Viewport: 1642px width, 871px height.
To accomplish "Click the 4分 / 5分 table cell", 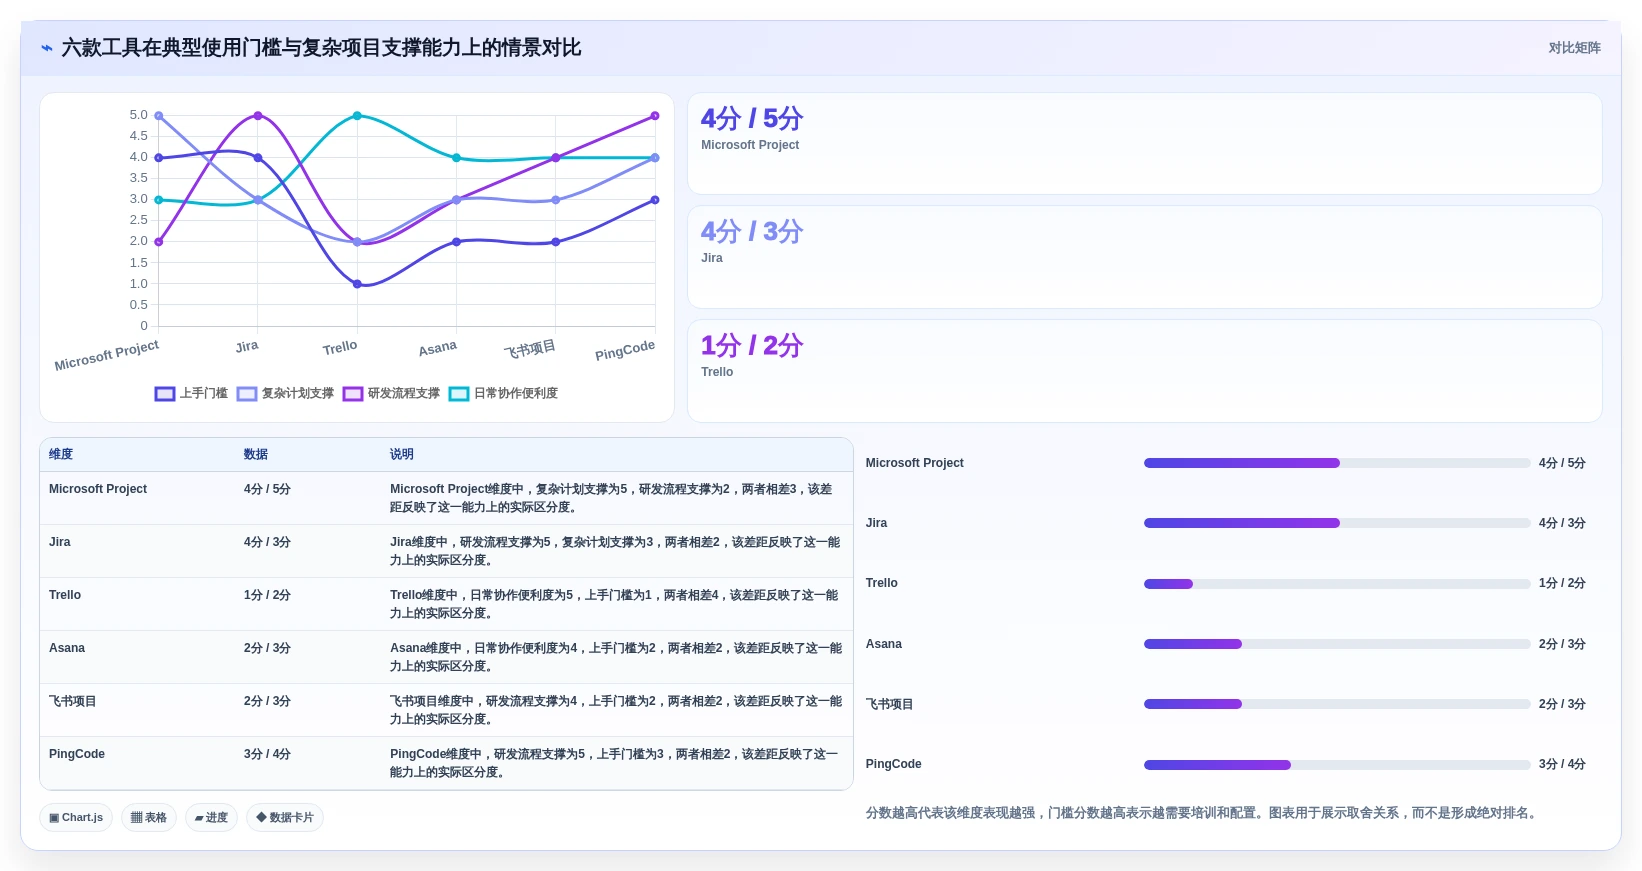I will click(x=267, y=489).
